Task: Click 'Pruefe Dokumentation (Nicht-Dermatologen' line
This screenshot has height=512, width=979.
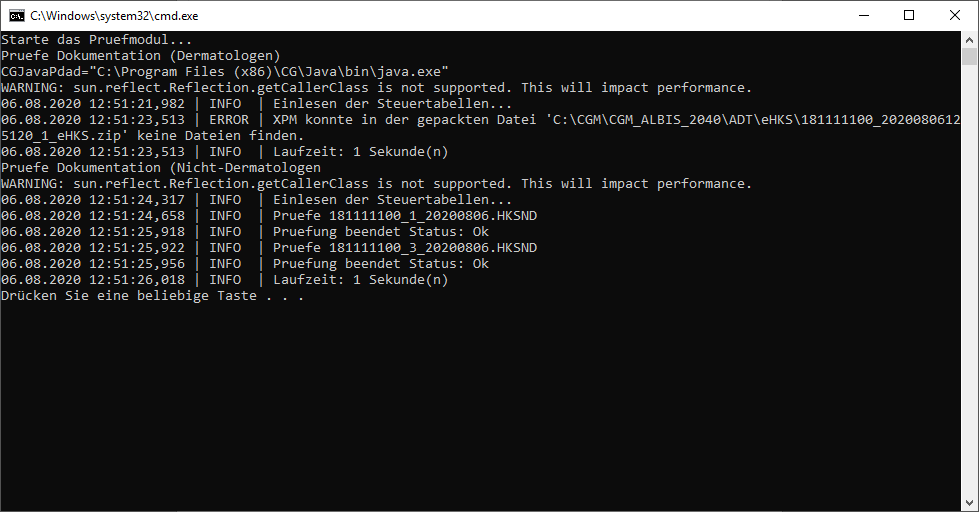Action: click(161, 167)
